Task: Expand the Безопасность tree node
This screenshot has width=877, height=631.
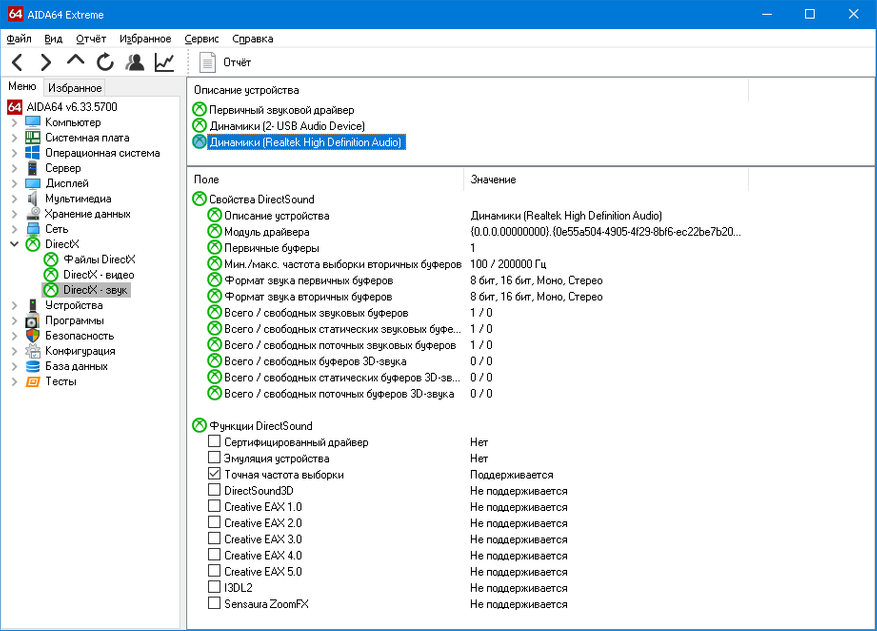Action: 15,336
